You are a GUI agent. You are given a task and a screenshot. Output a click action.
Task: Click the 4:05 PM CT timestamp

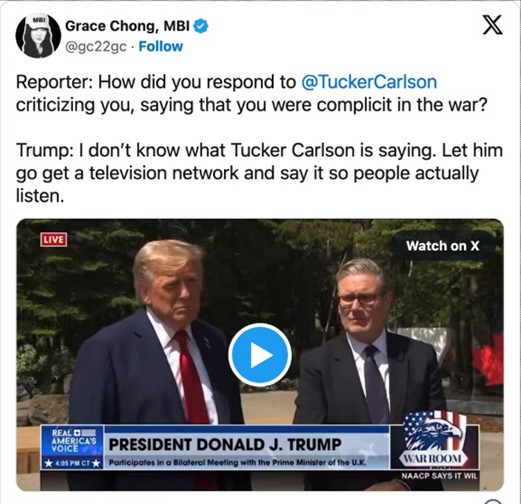coord(72,463)
